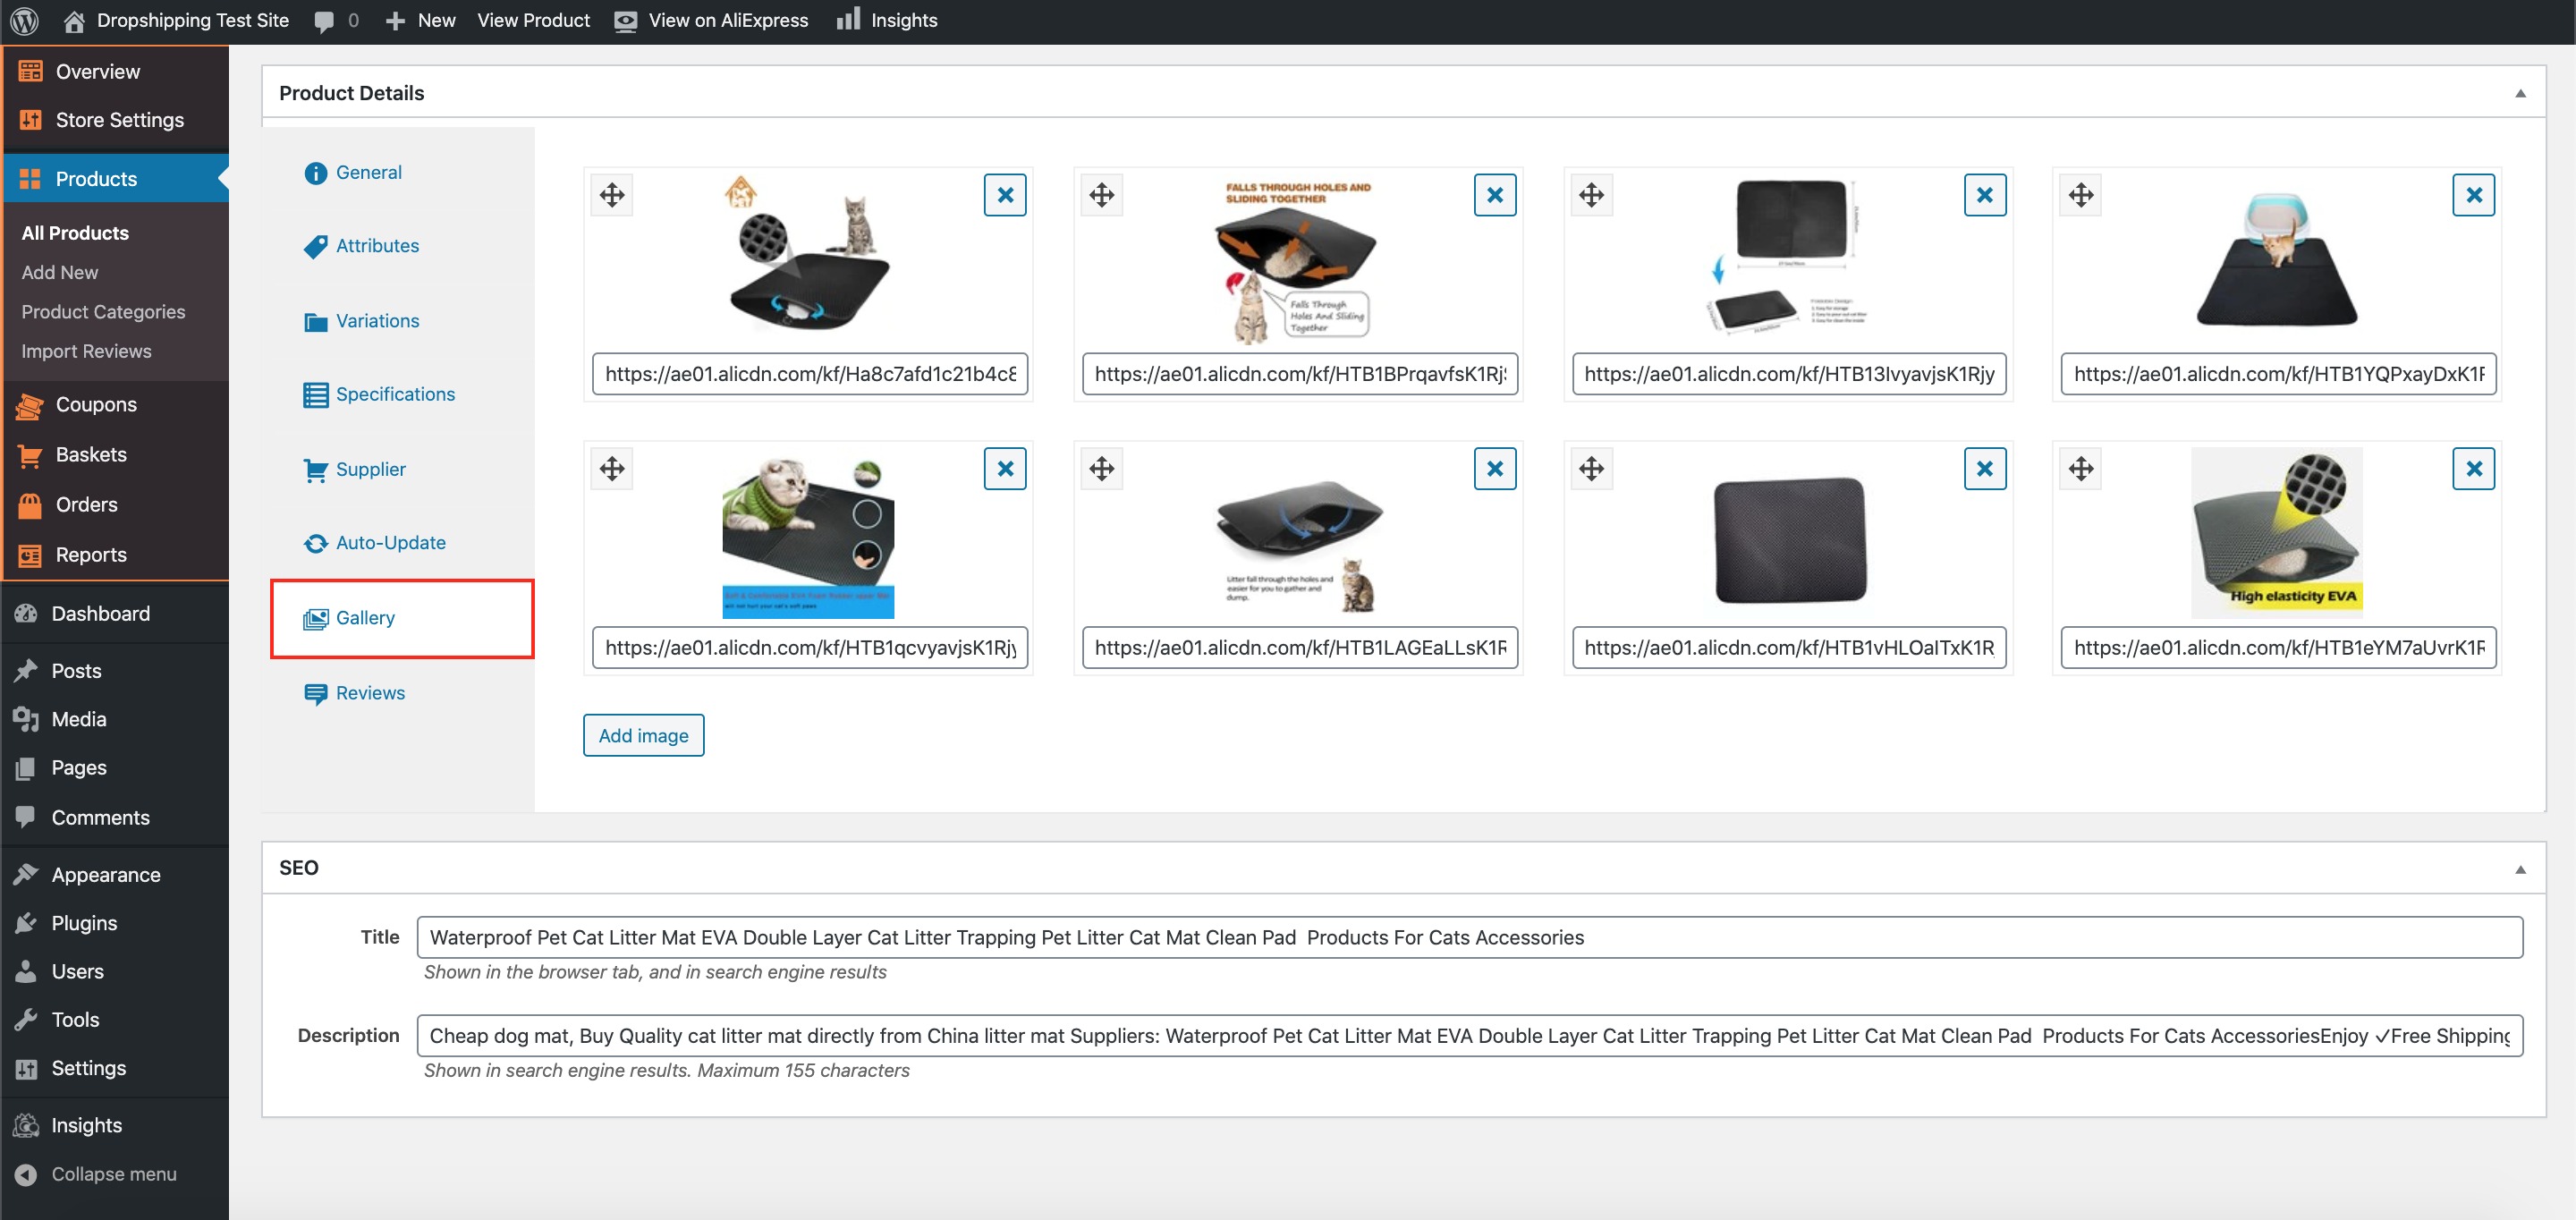Collapse the Product Details panel triangle

[x=2520, y=93]
